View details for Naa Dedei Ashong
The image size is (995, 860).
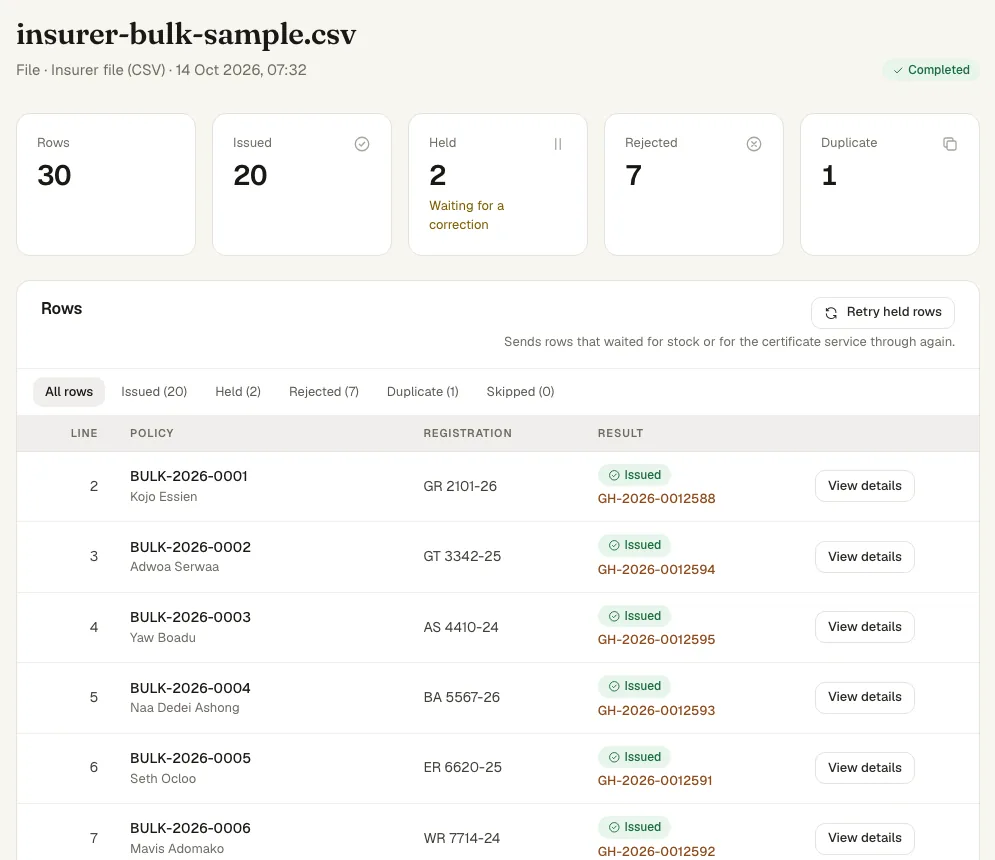(864, 697)
